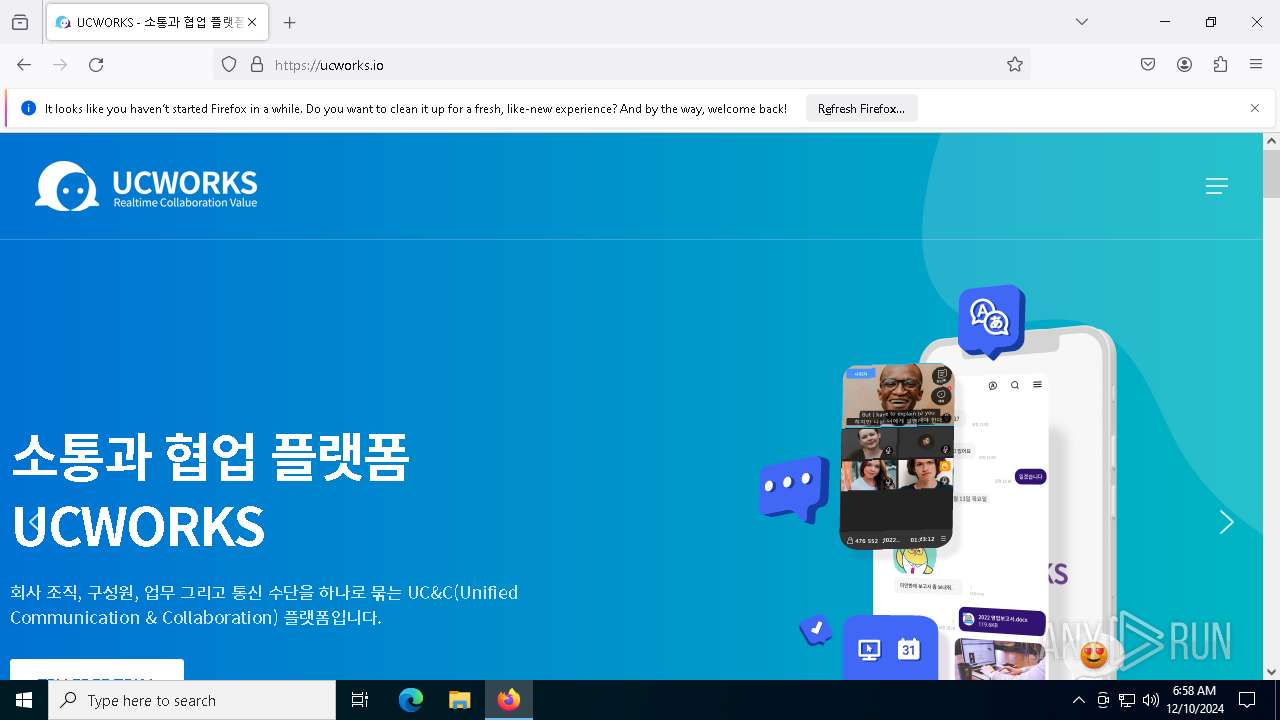1280x720 pixels.
Task: Open clock showing 6:58 AM
Action: pyautogui.click(x=1194, y=700)
